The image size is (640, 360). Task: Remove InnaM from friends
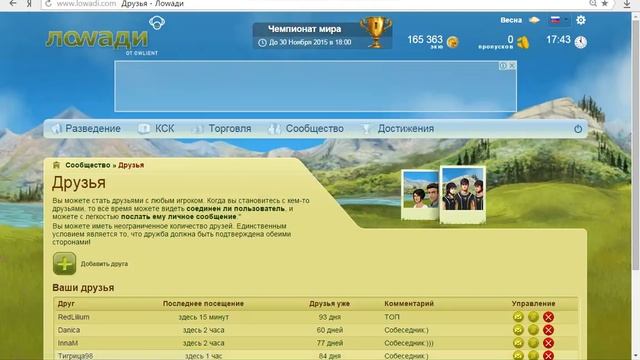(x=549, y=343)
